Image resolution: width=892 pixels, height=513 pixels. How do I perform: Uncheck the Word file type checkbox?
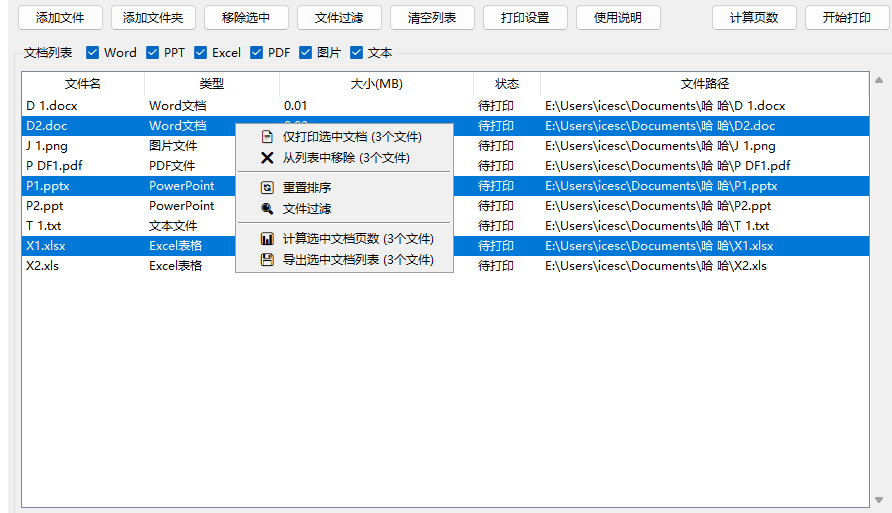pyautogui.click(x=92, y=52)
